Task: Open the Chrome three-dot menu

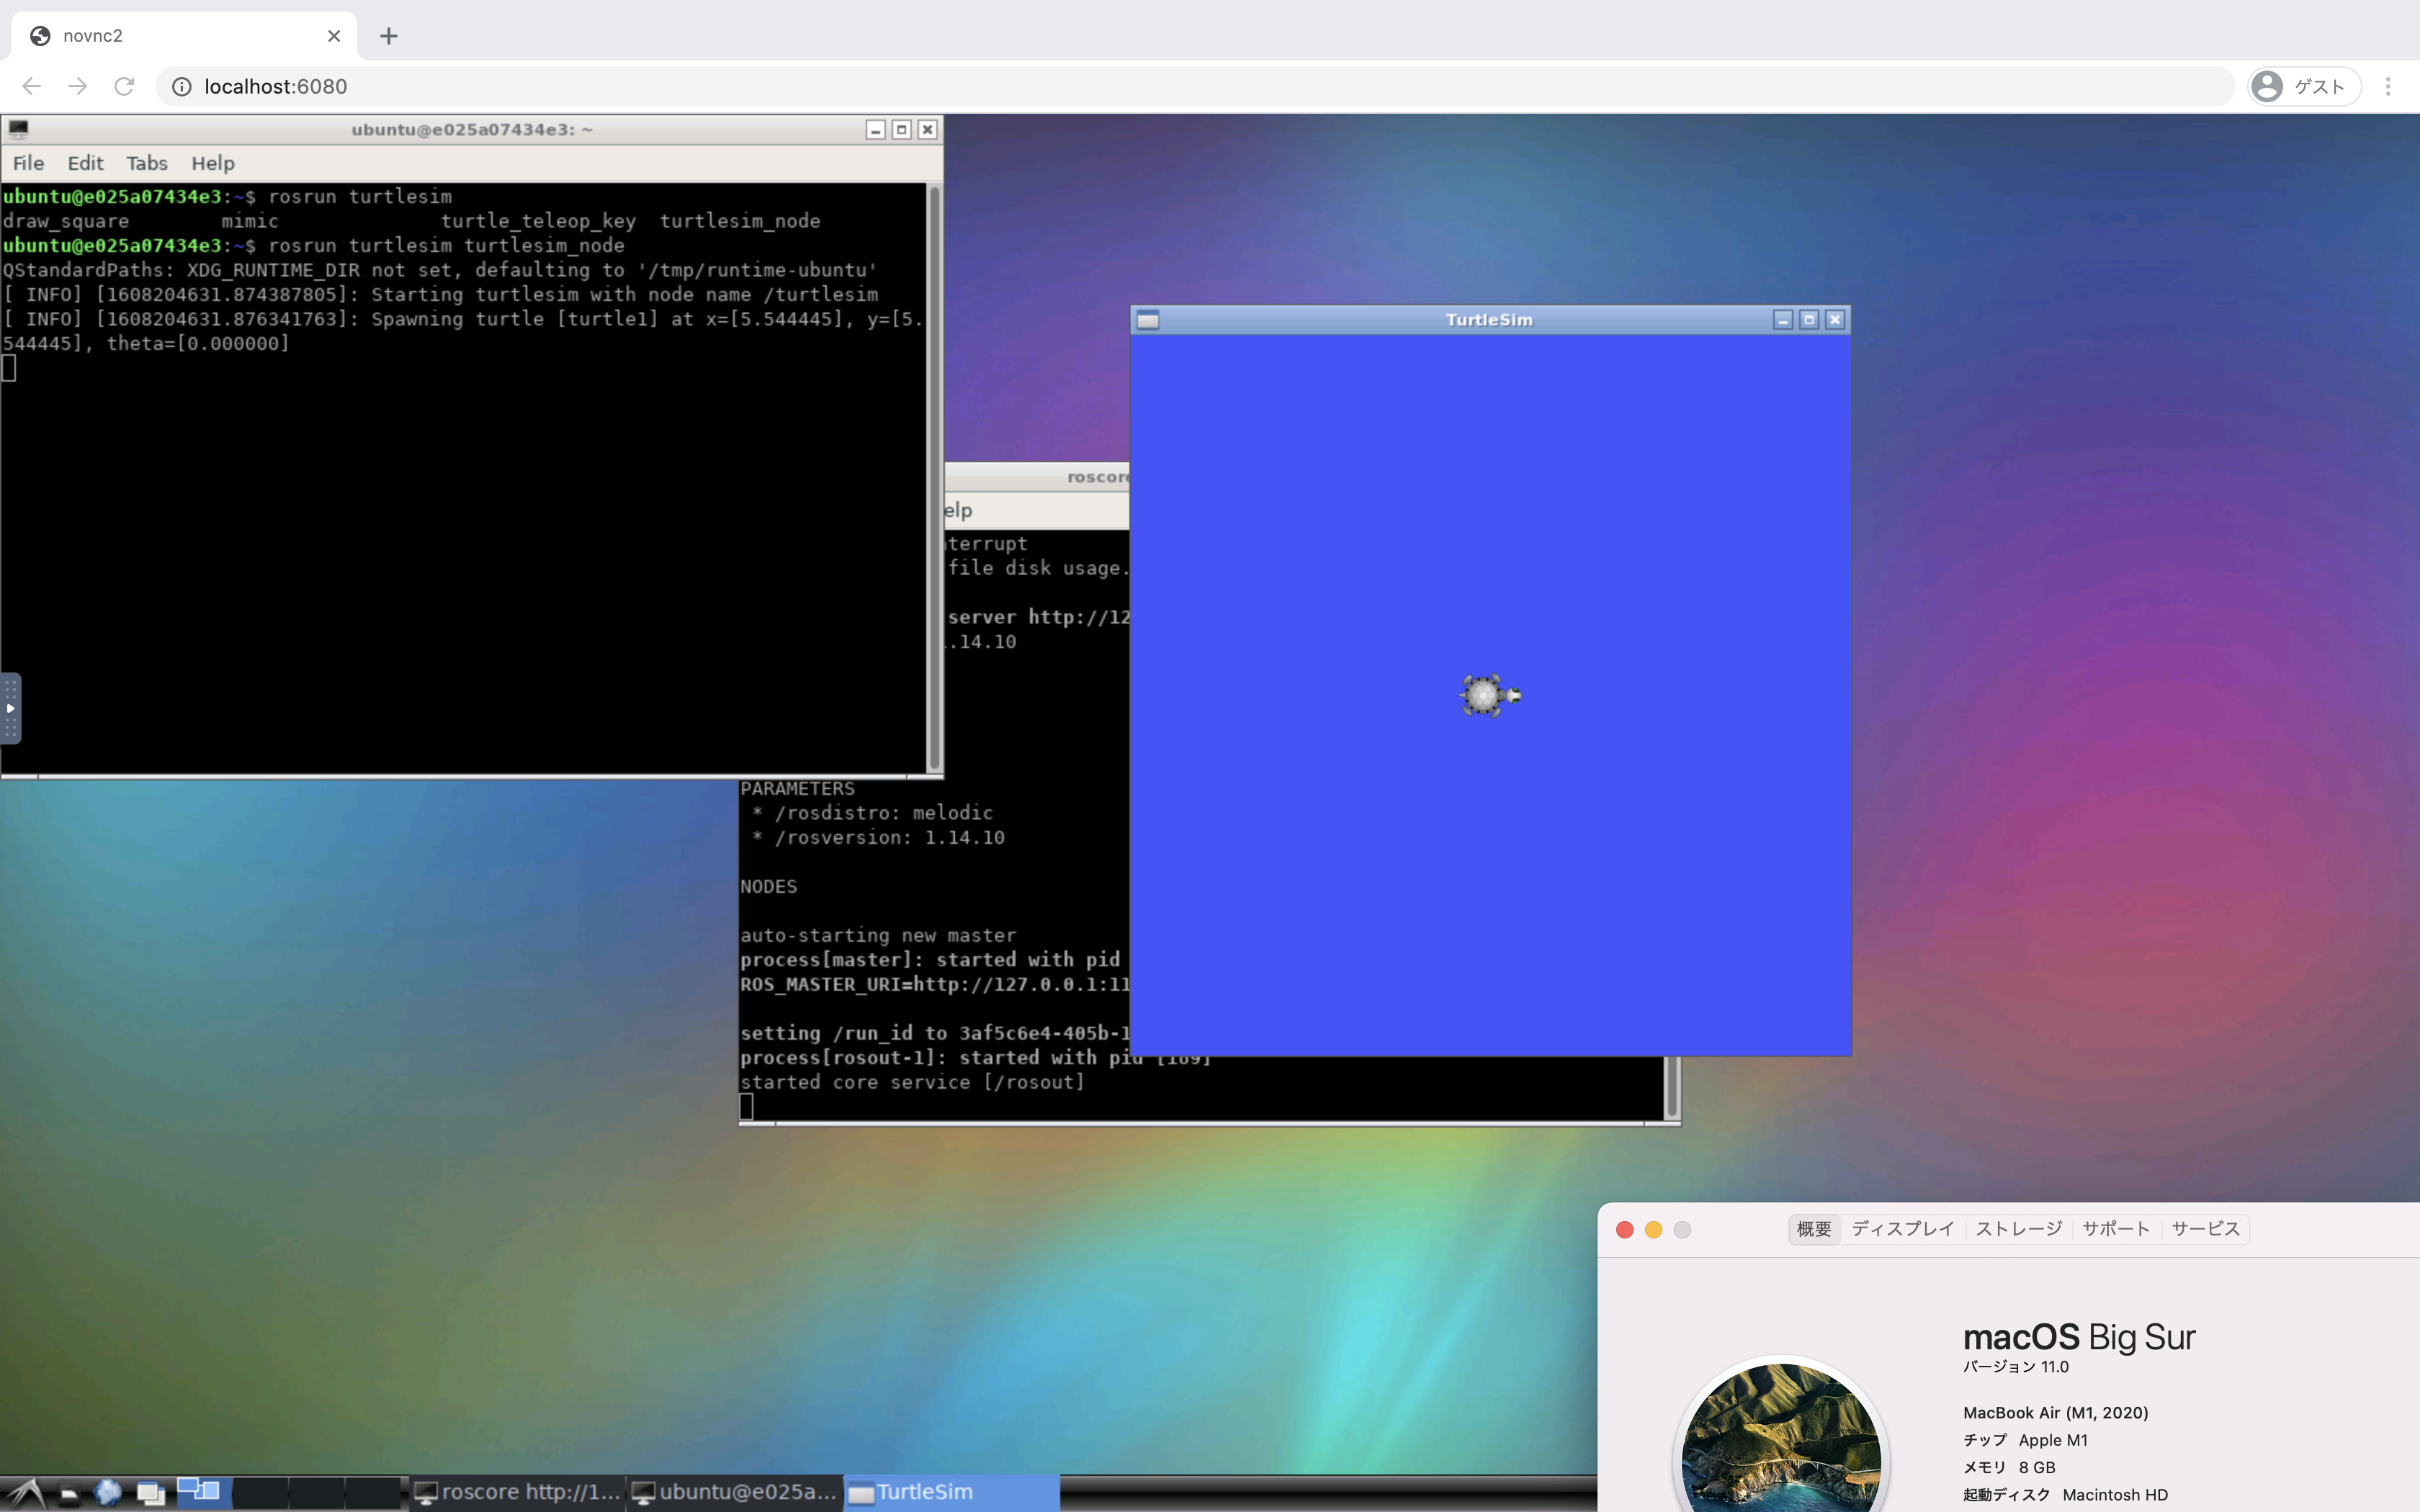Action: (x=2388, y=87)
